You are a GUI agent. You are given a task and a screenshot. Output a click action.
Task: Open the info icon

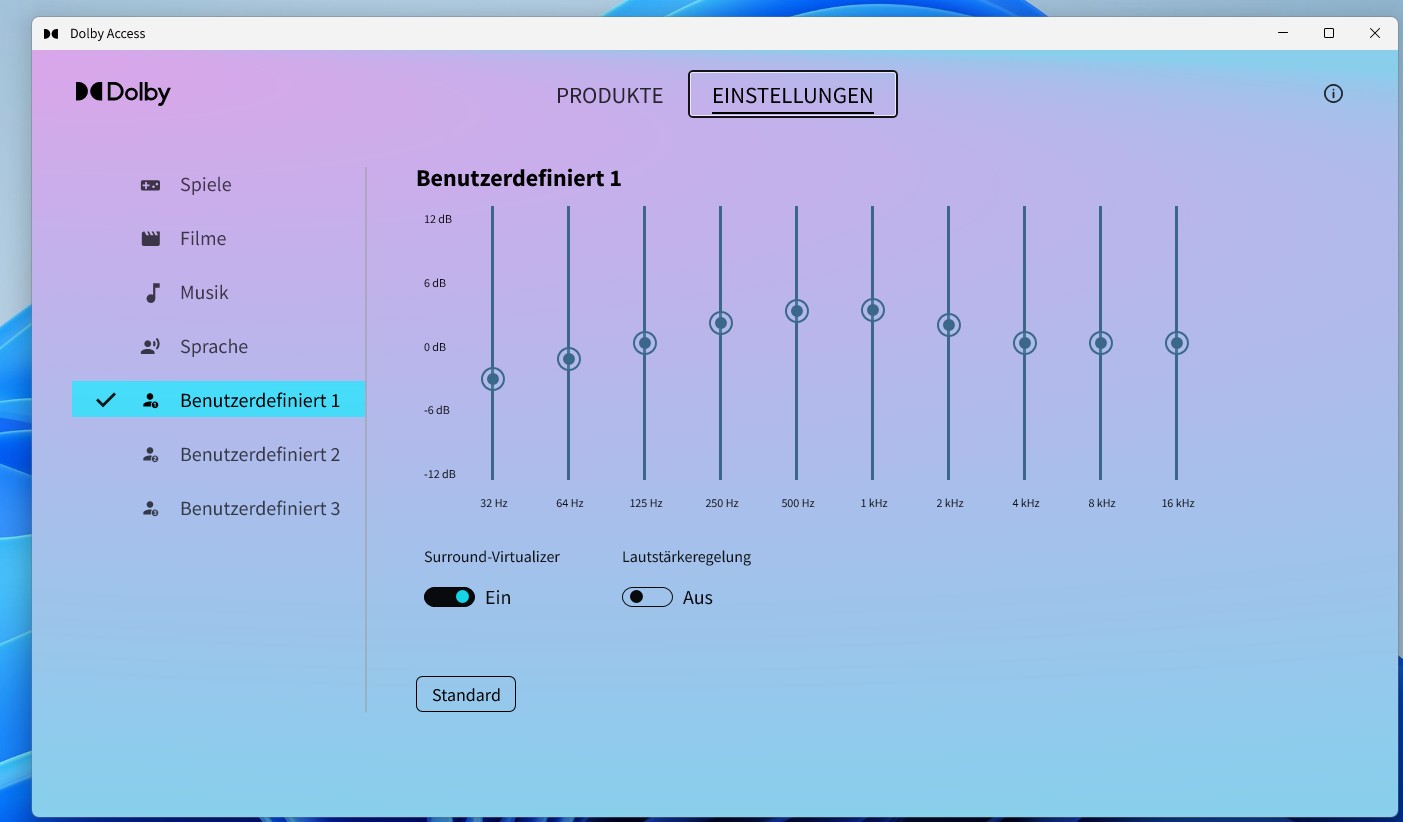(1333, 94)
